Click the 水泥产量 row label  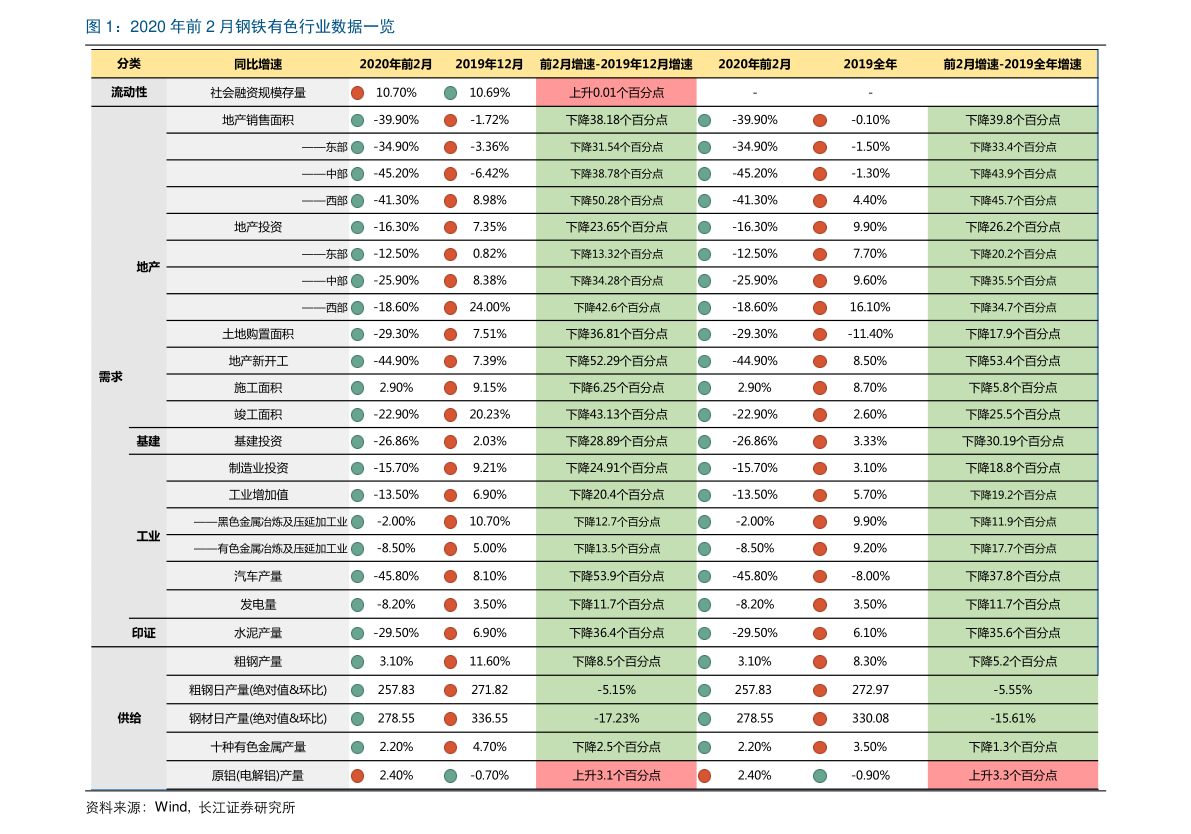coord(257,633)
